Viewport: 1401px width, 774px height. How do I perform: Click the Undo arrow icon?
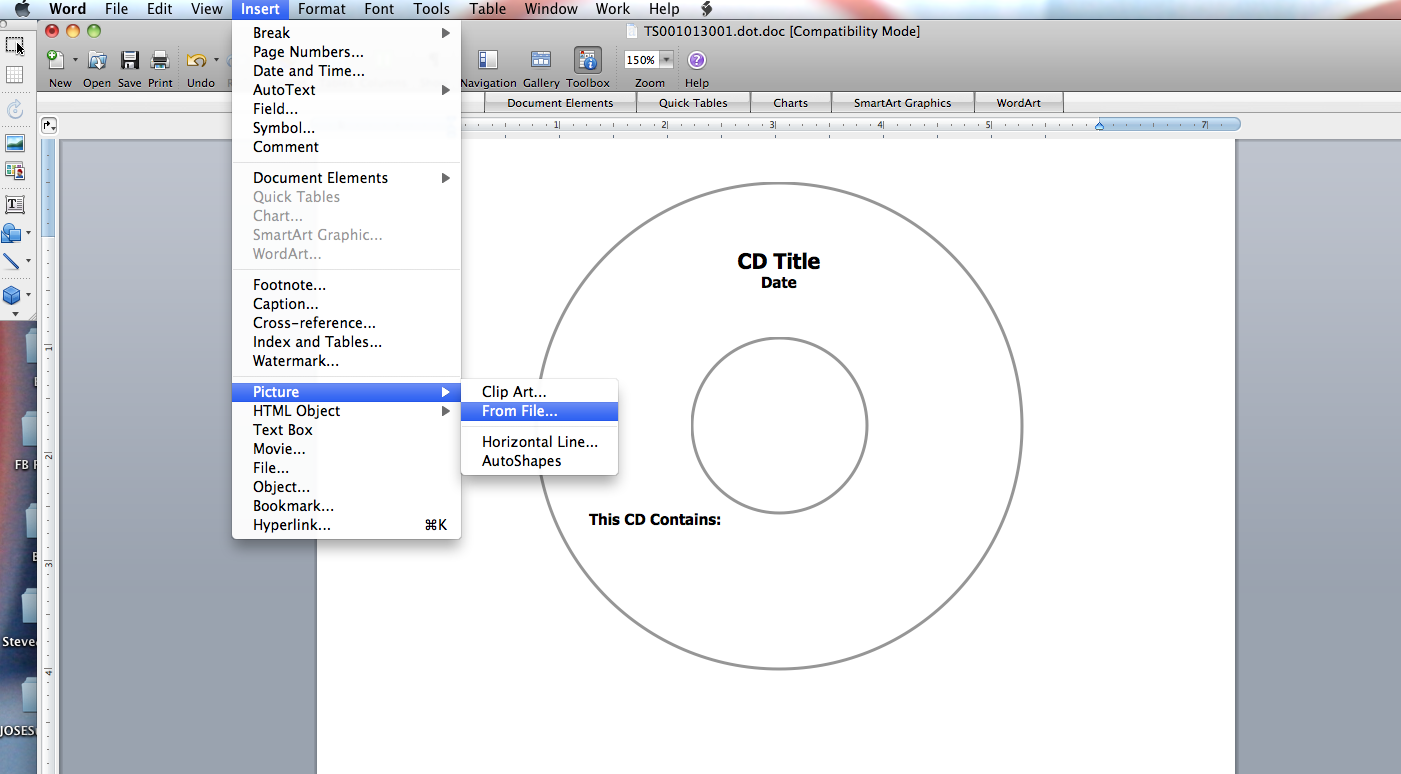tap(197, 60)
